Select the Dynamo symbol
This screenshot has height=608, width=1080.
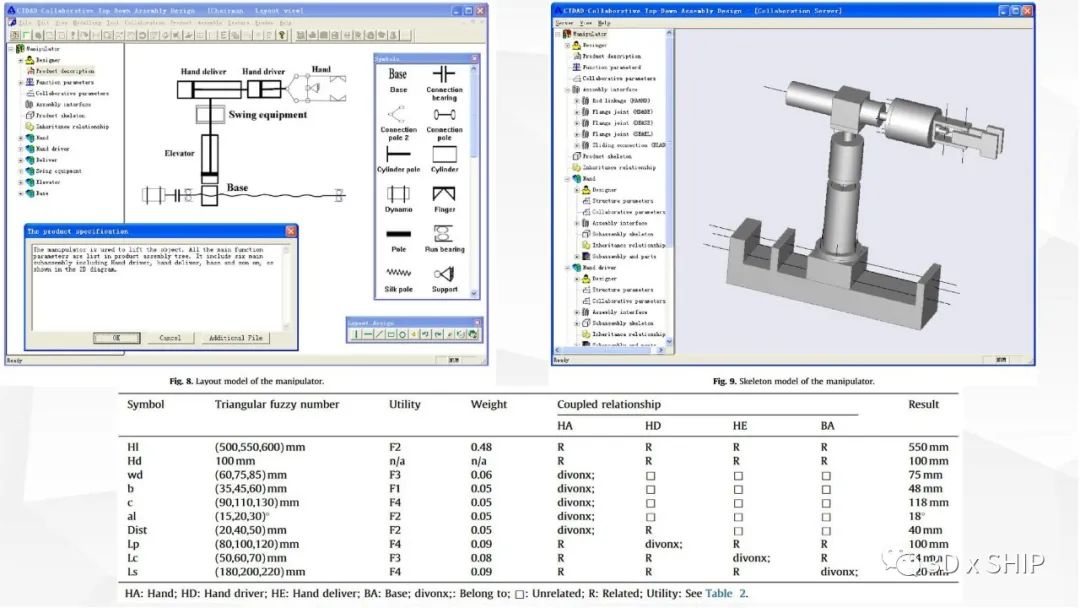click(x=398, y=200)
